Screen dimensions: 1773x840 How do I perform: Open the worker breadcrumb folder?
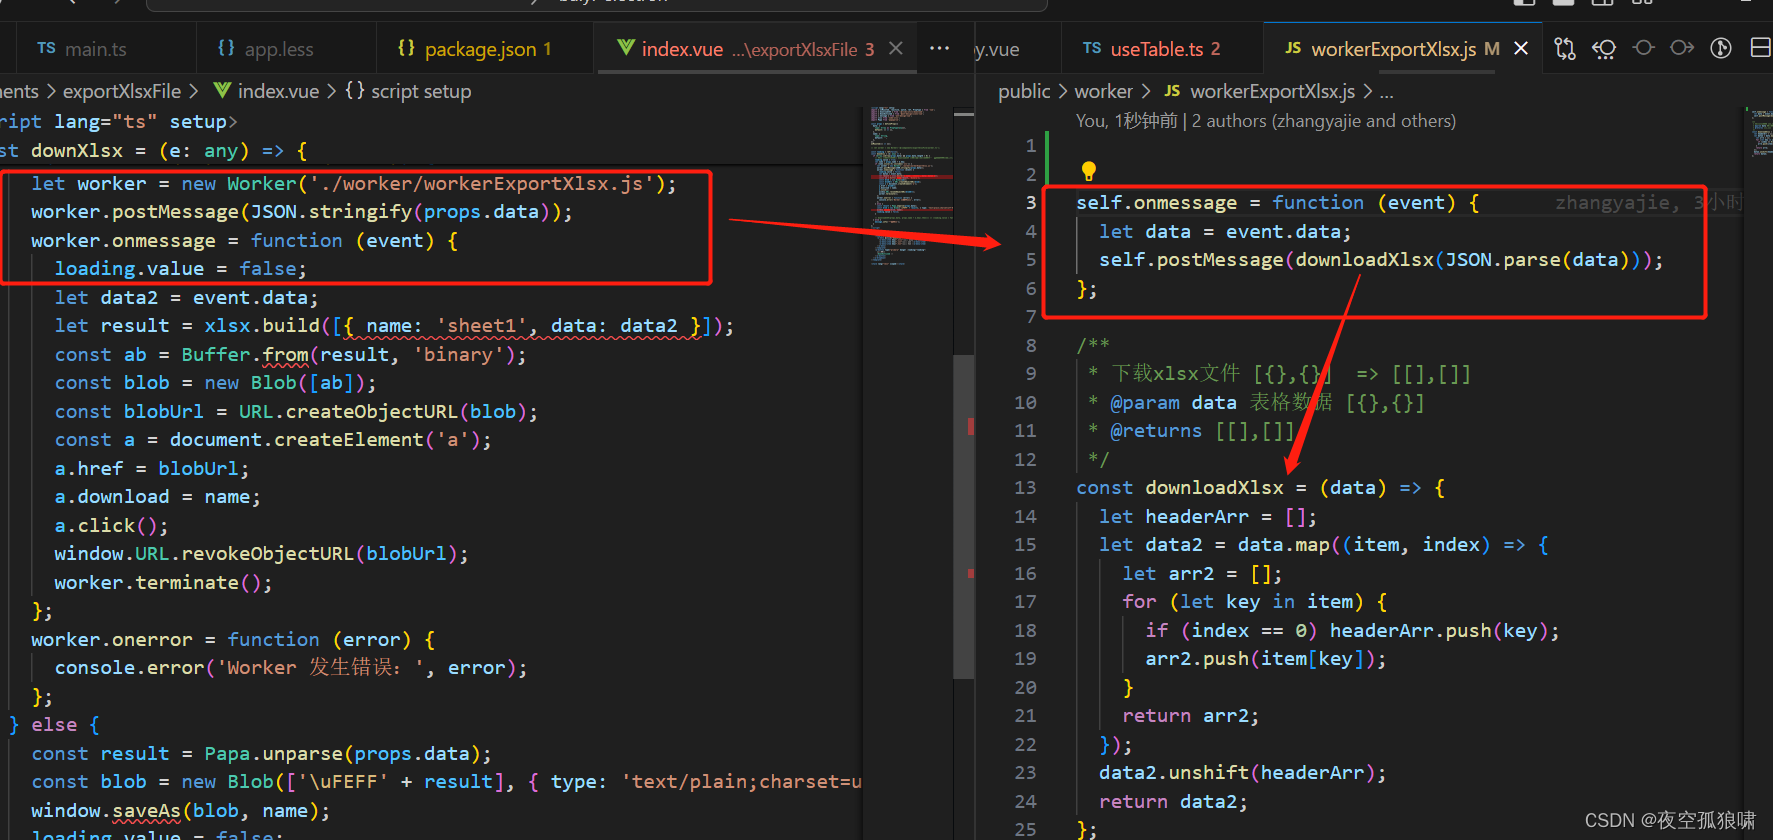pos(1103,91)
